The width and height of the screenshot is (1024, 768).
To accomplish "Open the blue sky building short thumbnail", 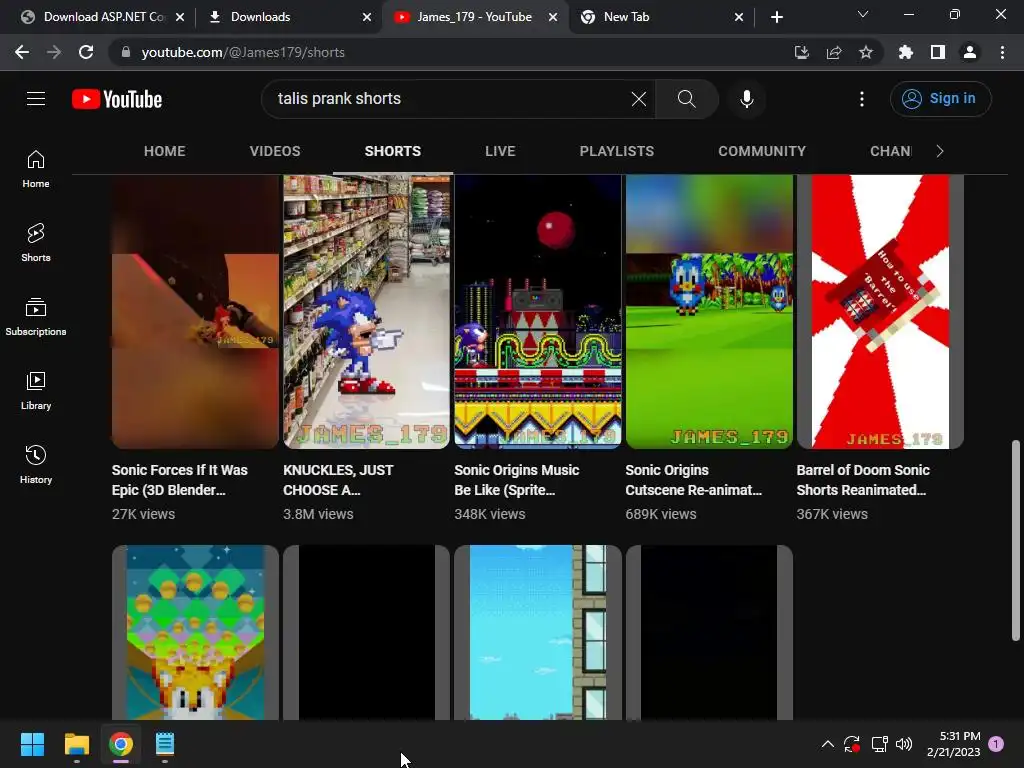I will point(537,632).
